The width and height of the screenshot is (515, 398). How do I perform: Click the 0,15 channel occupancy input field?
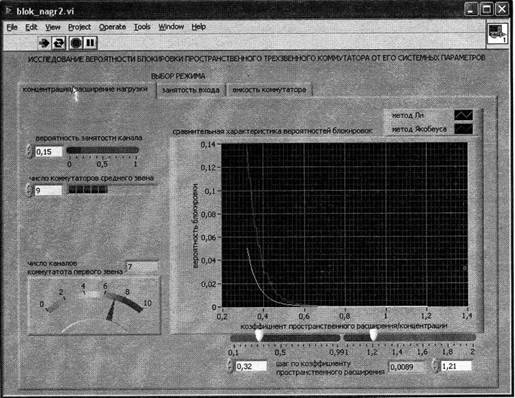pyautogui.click(x=49, y=152)
